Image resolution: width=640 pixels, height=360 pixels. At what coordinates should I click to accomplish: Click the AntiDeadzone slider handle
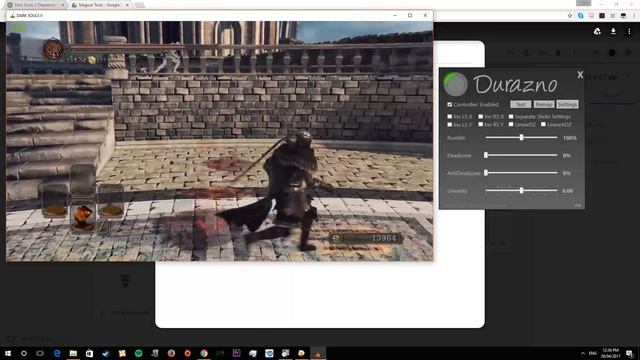click(486, 173)
